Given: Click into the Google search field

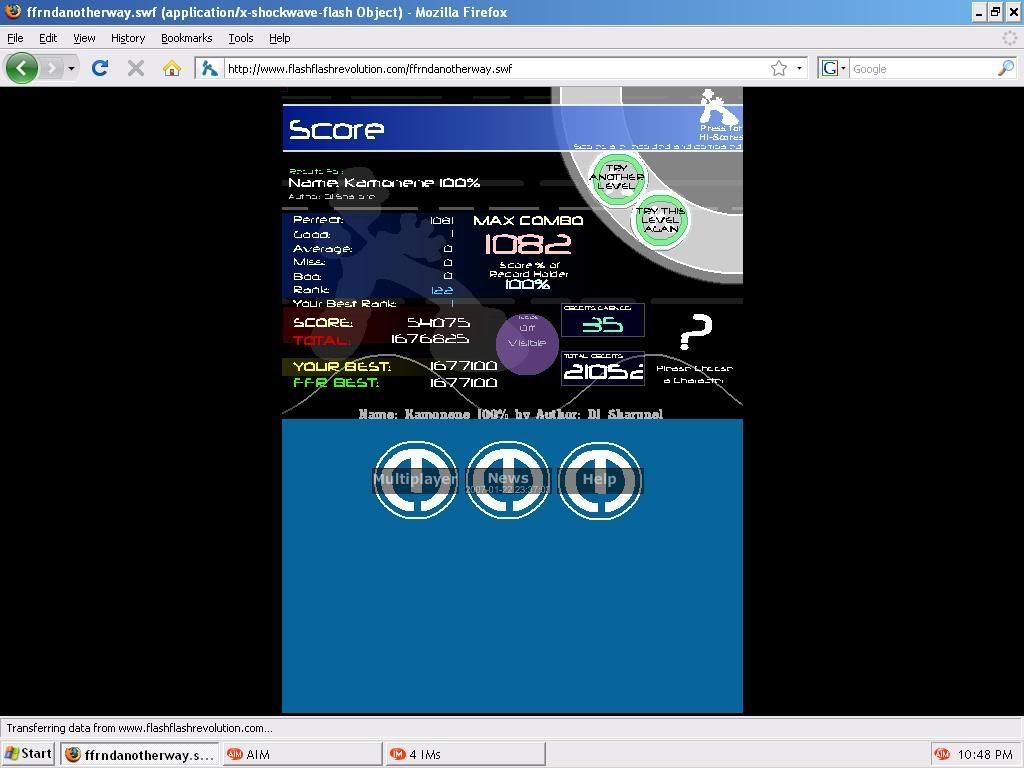Looking at the screenshot, I should 920,68.
